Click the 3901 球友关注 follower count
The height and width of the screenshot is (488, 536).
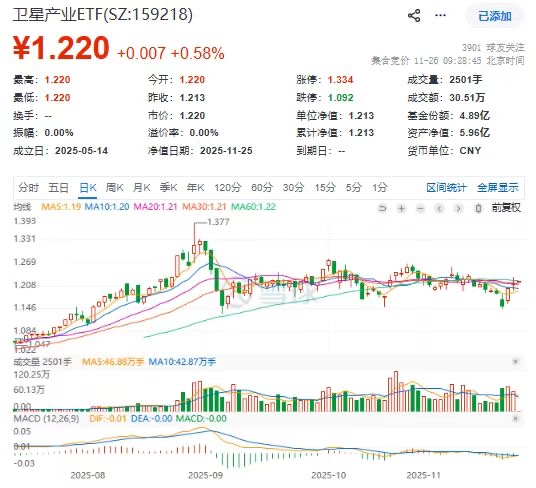(493, 48)
